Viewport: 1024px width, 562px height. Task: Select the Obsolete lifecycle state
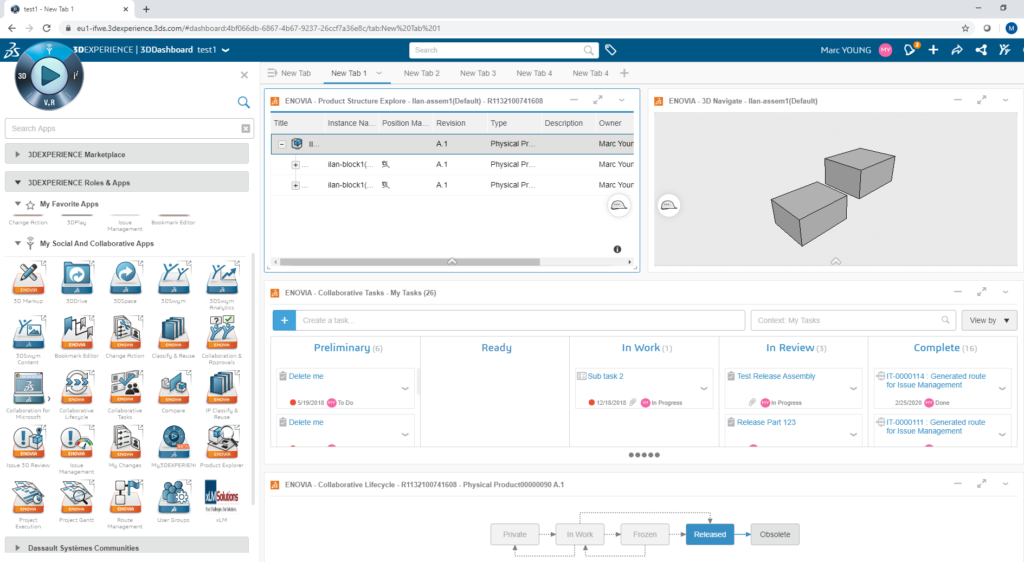[775, 535]
